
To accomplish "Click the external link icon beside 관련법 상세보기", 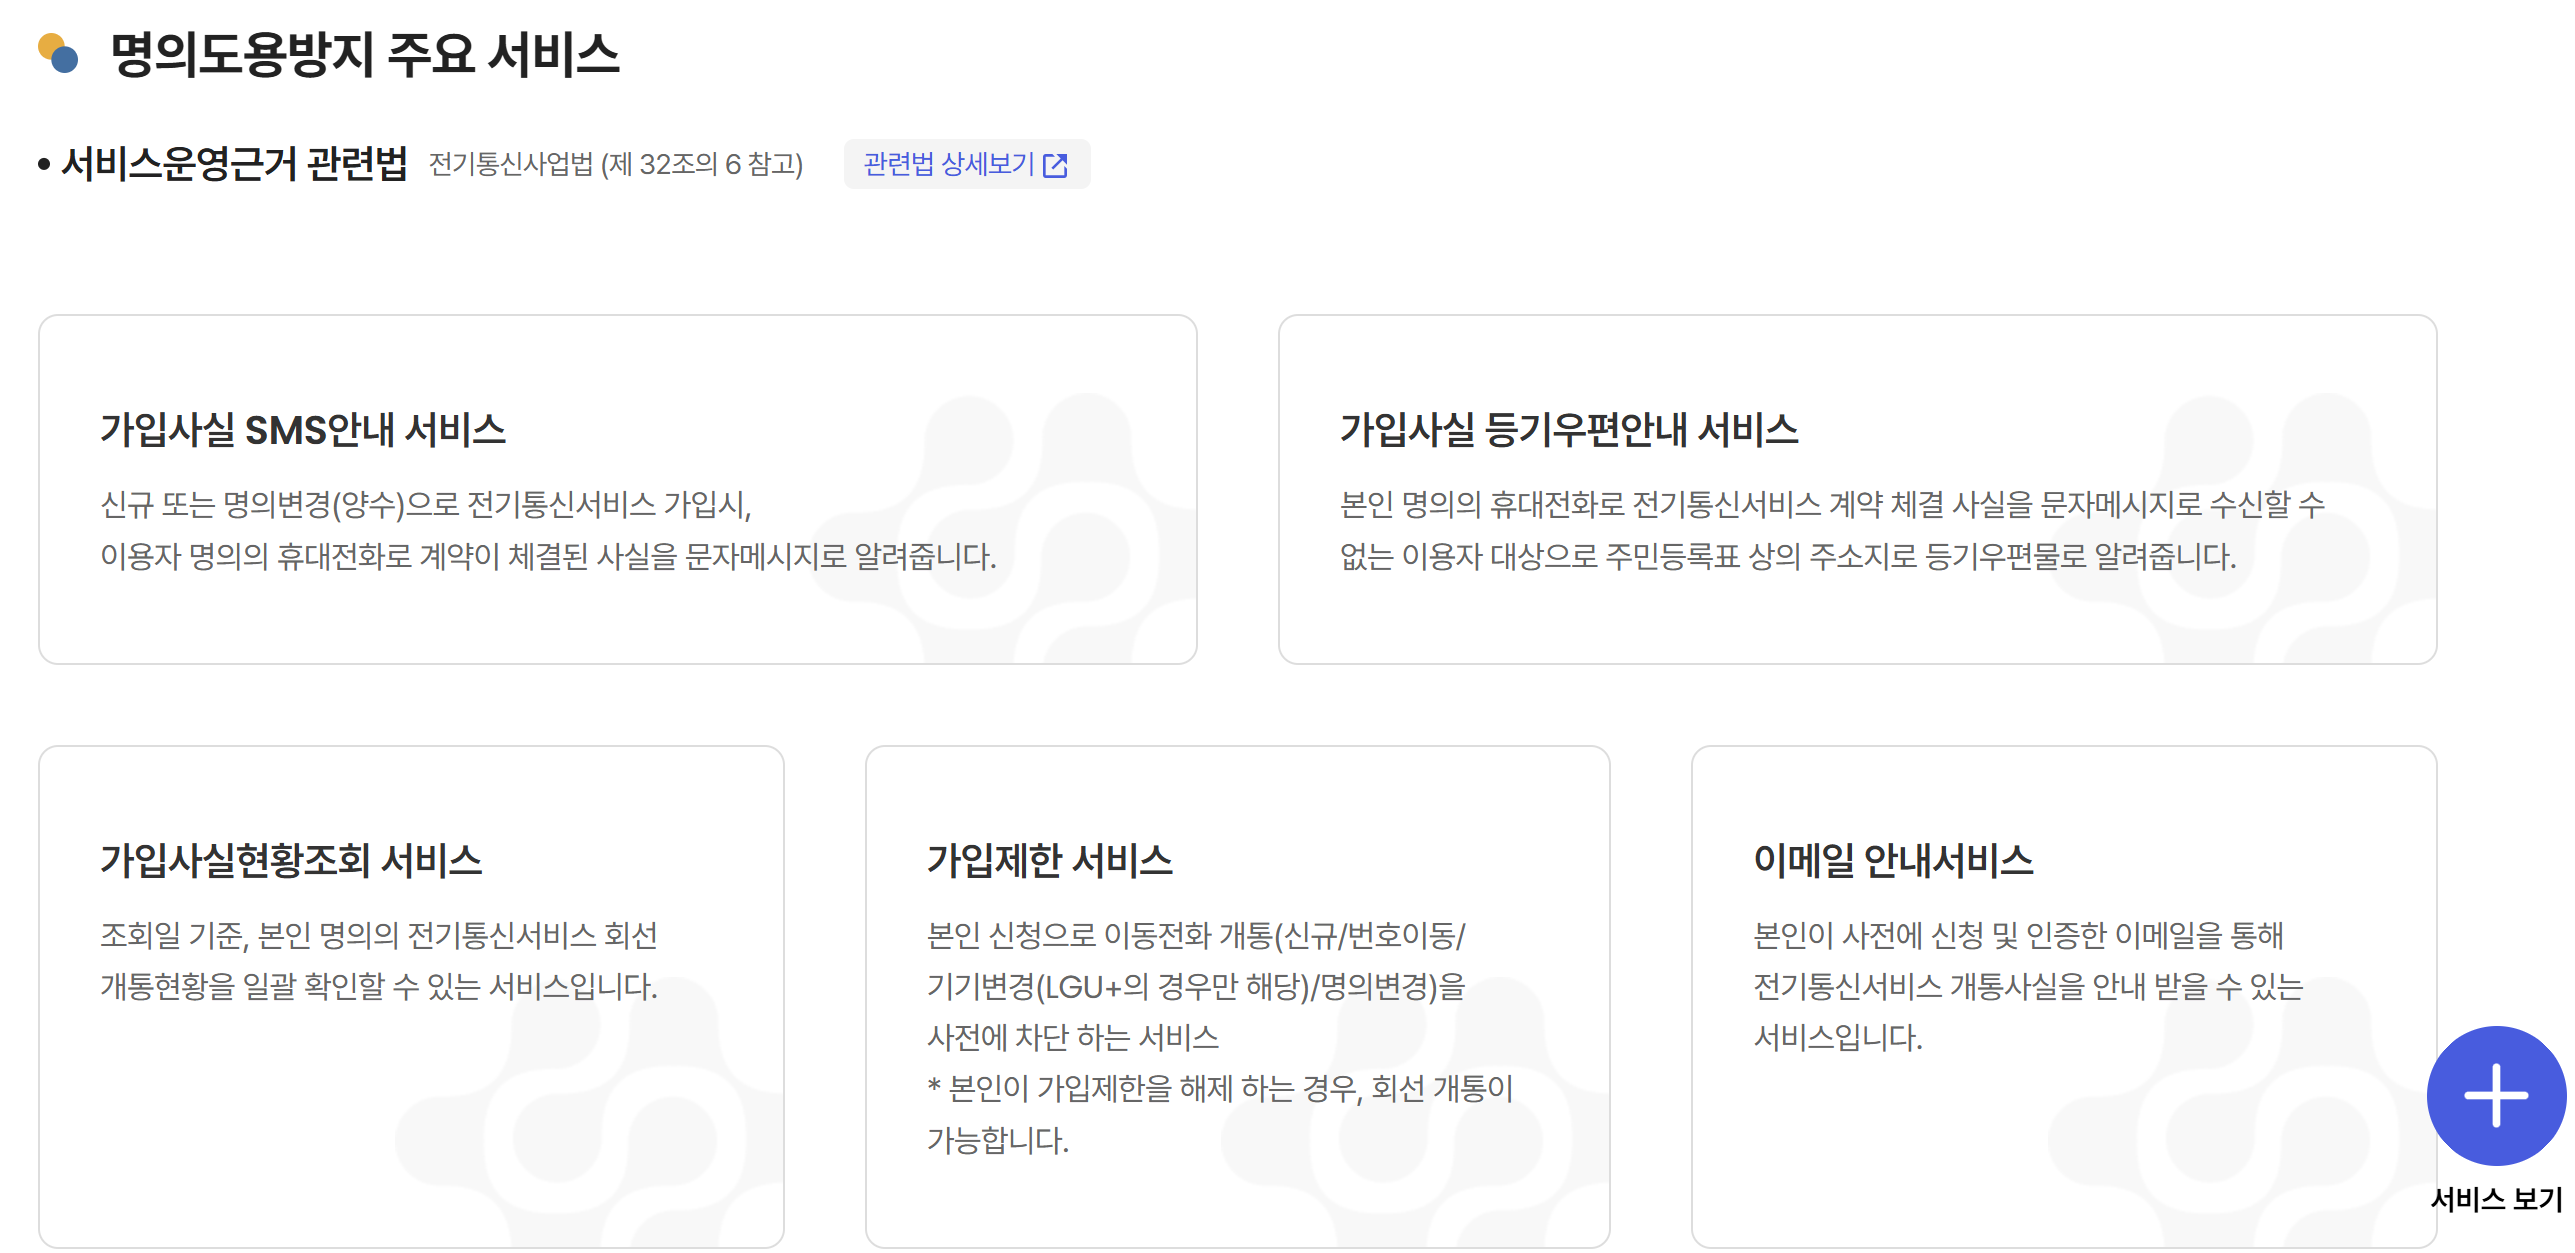I will [x=1055, y=165].
